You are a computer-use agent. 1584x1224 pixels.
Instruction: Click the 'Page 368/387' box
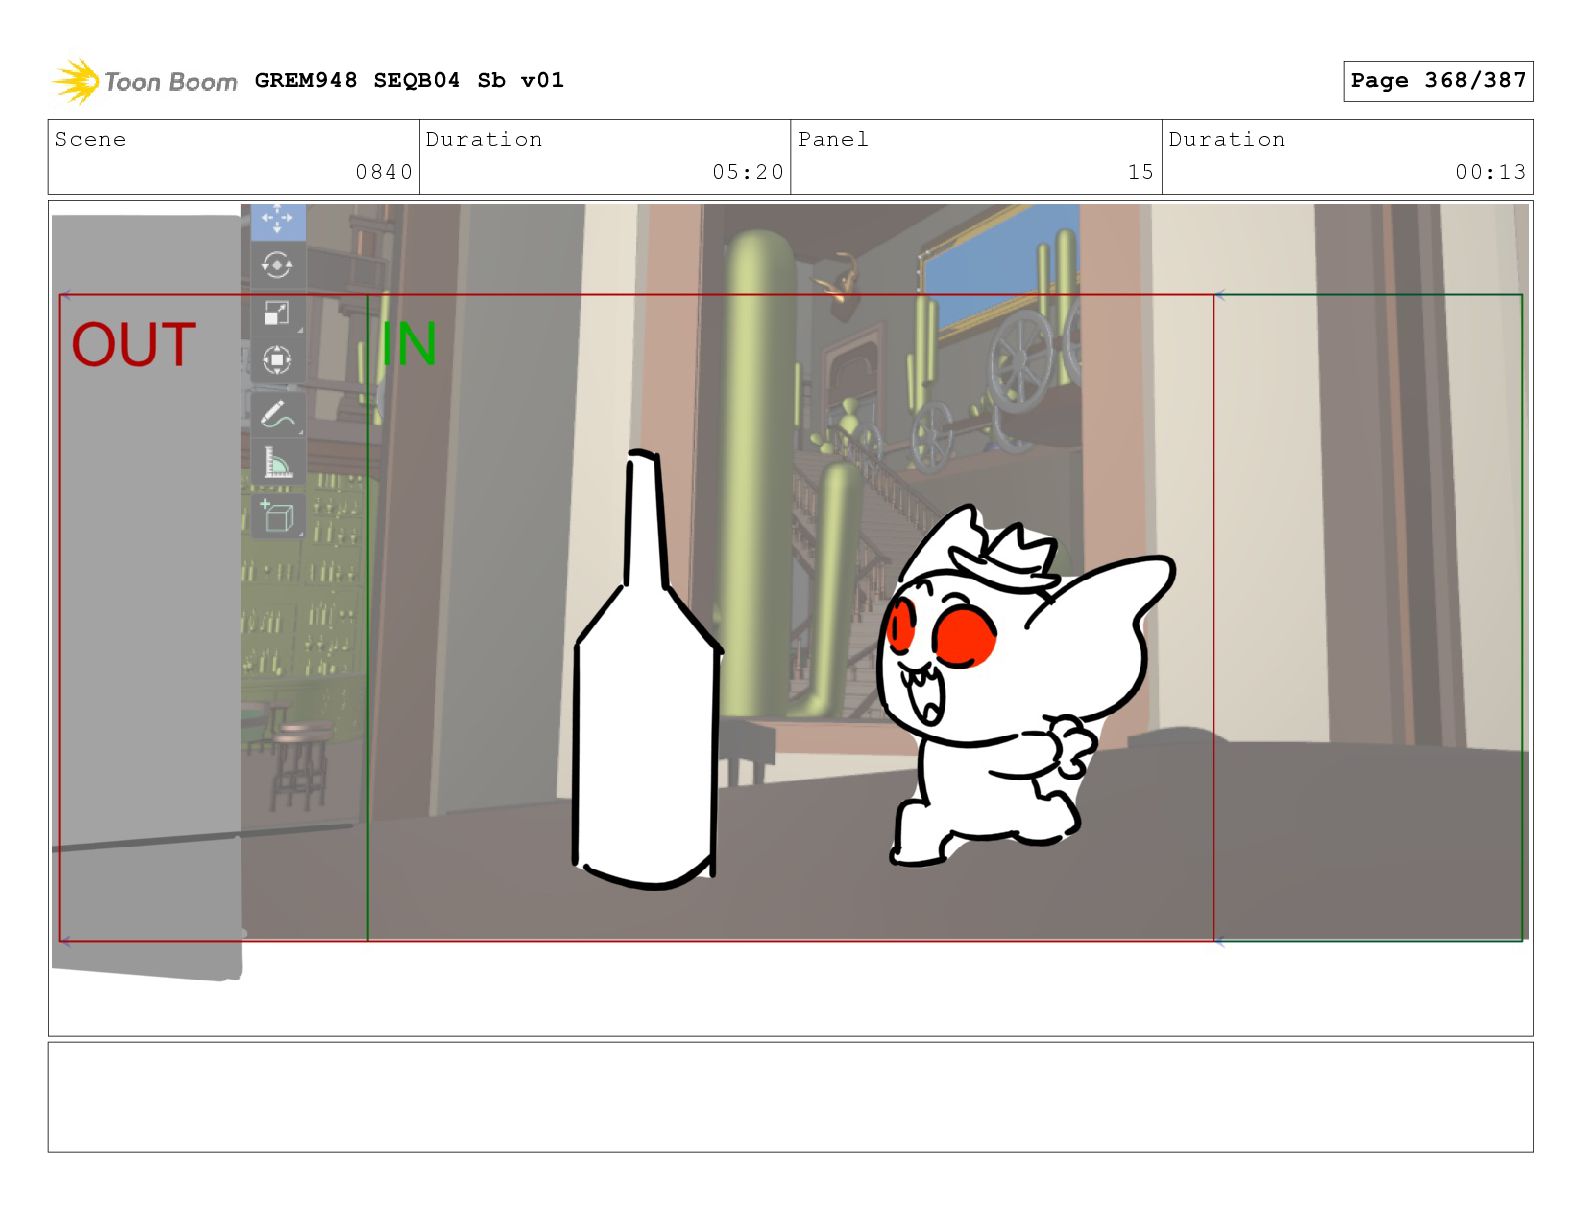(x=1437, y=81)
